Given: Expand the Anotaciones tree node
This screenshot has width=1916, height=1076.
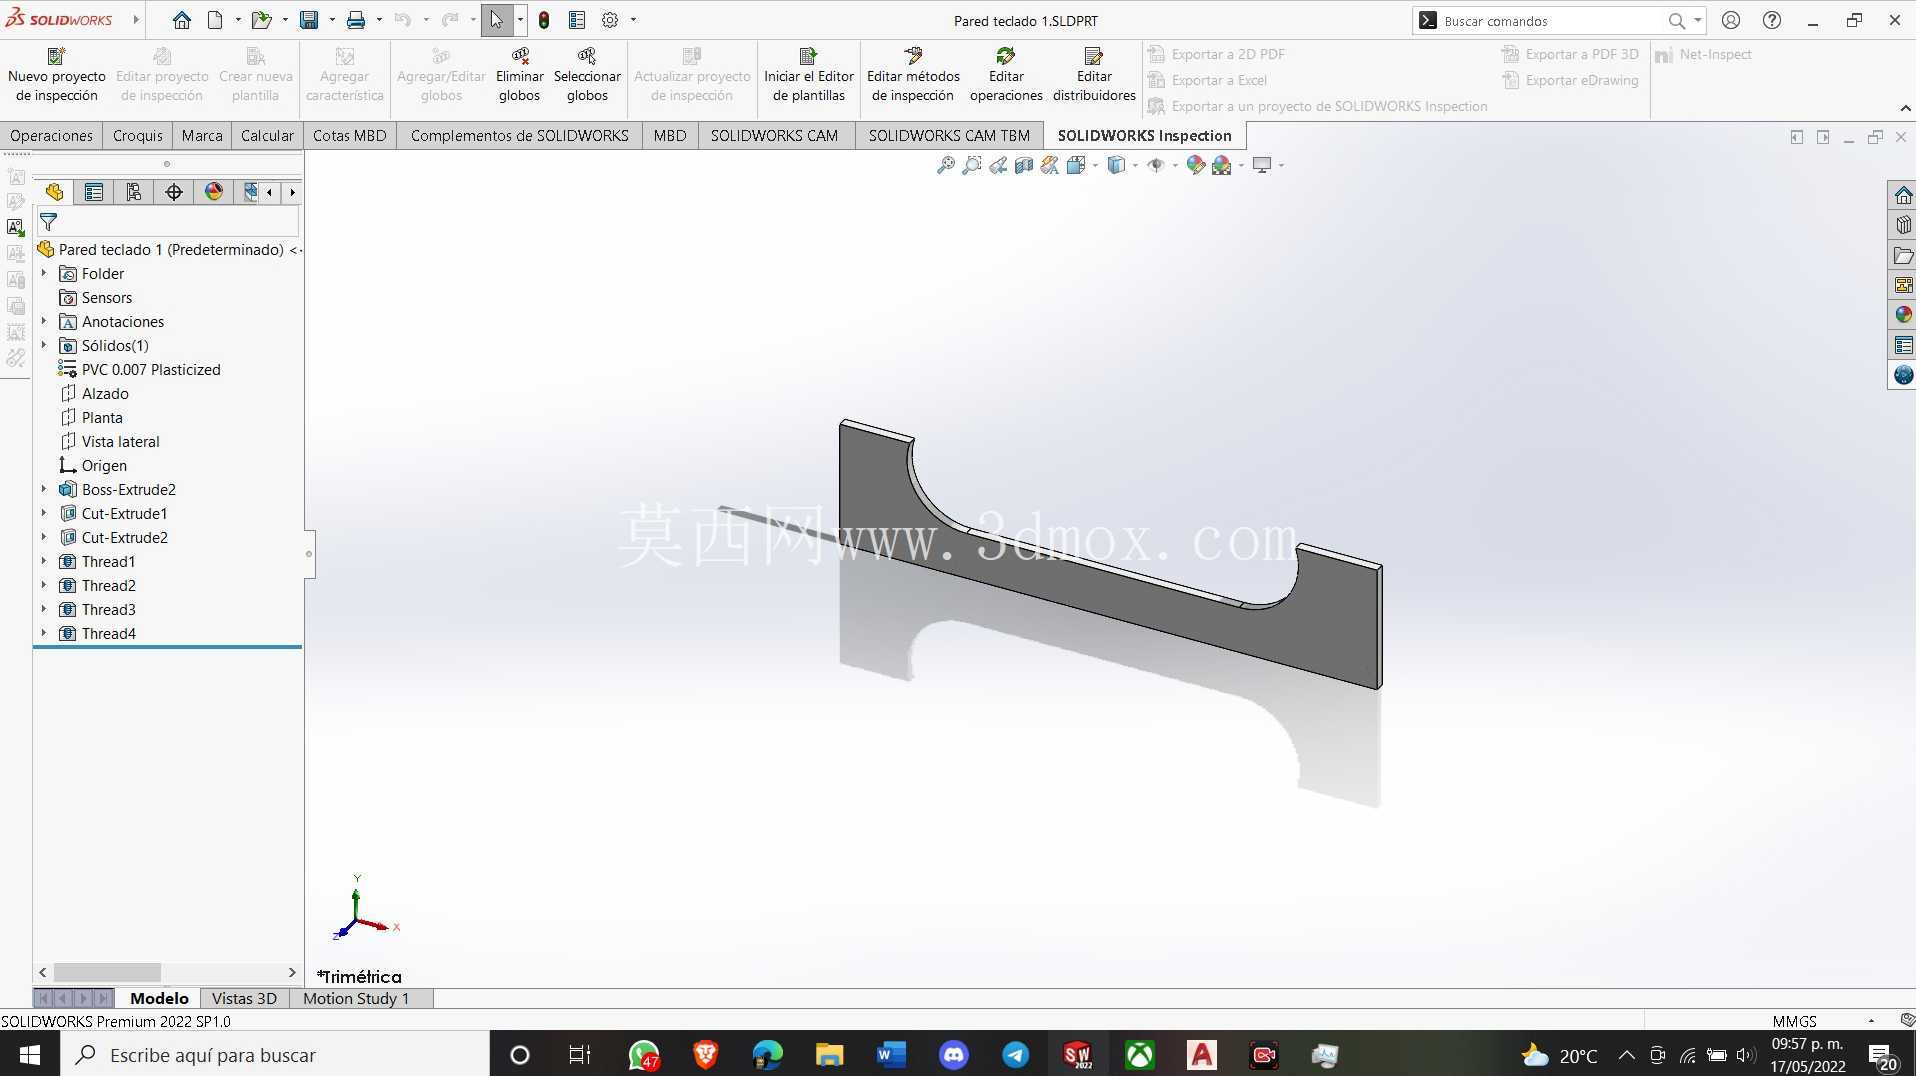Looking at the screenshot, I should click(44, 321).
